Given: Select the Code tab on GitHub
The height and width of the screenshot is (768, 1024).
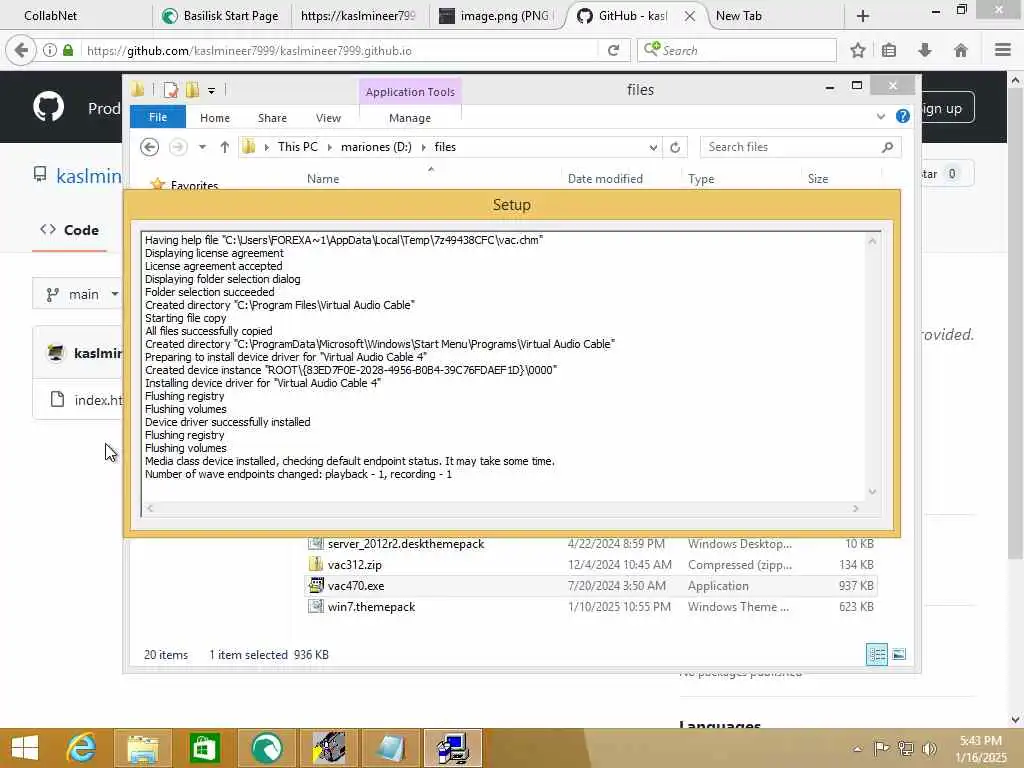Looking at the screenshot, I should [x=69, y=230].
